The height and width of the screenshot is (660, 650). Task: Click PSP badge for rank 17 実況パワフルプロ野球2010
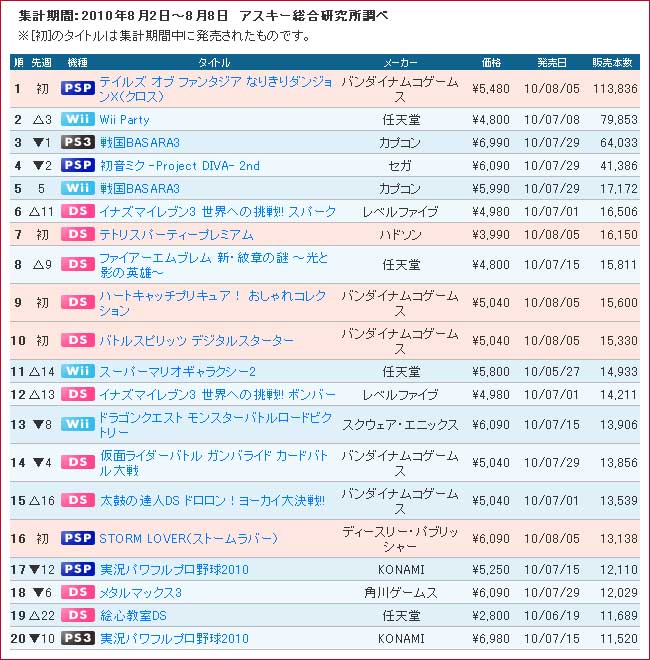[78, 569]
